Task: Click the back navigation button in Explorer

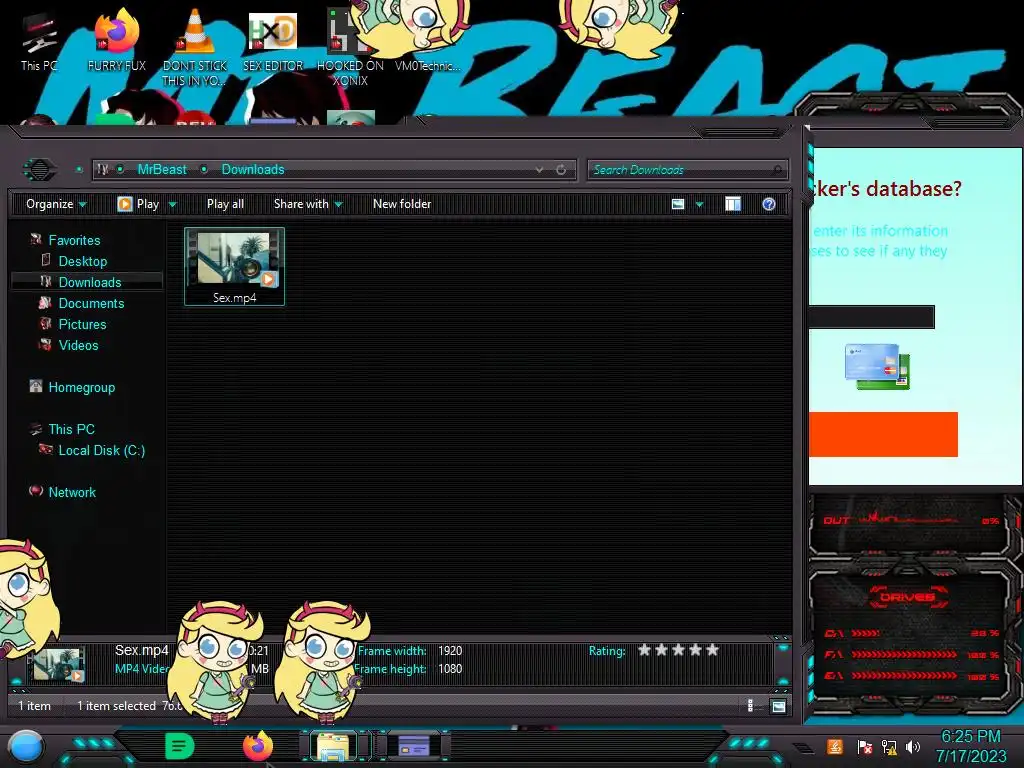Action: [39, 170]
